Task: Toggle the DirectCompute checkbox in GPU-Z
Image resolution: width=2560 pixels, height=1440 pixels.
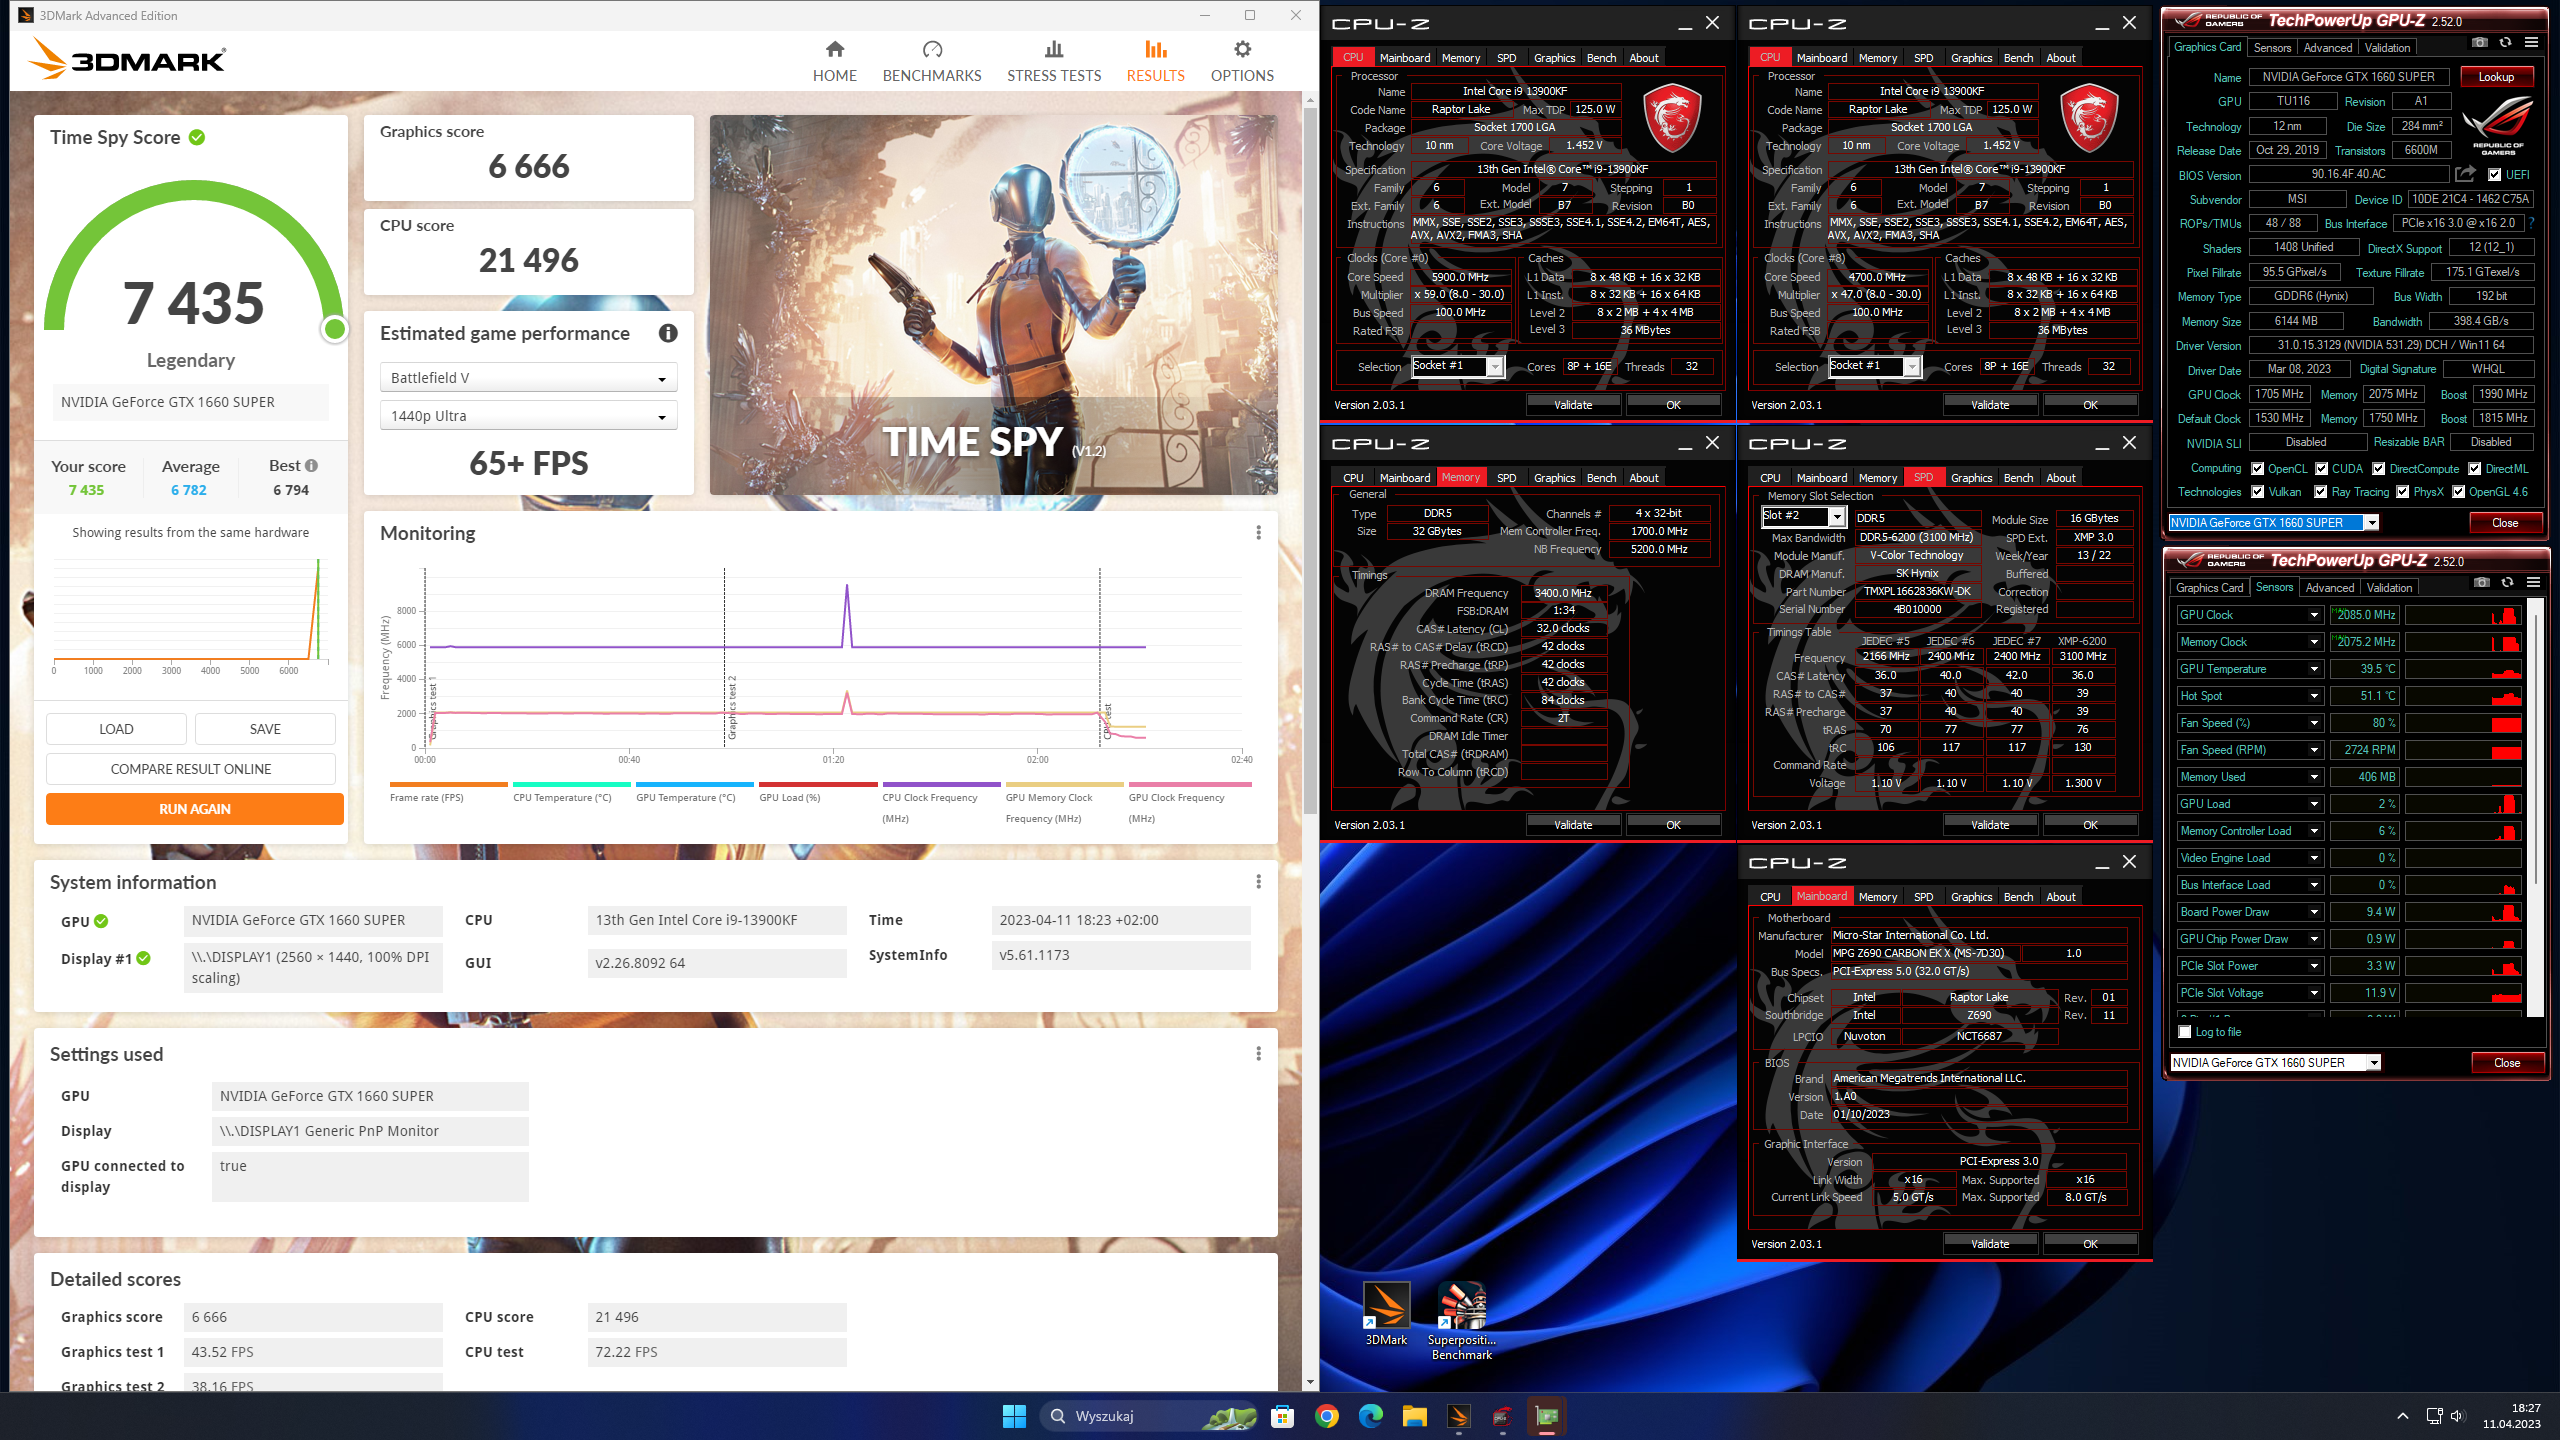Action: tap(2379, 469)
